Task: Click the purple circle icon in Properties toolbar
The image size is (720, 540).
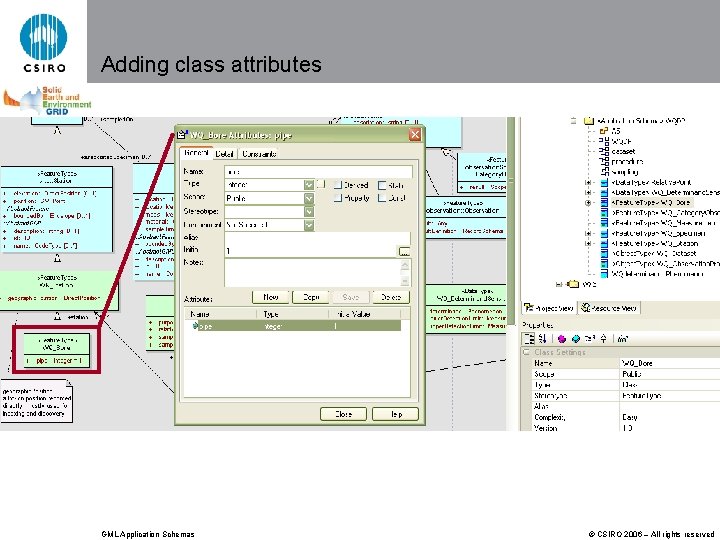Action: click(x=561, y=339)
